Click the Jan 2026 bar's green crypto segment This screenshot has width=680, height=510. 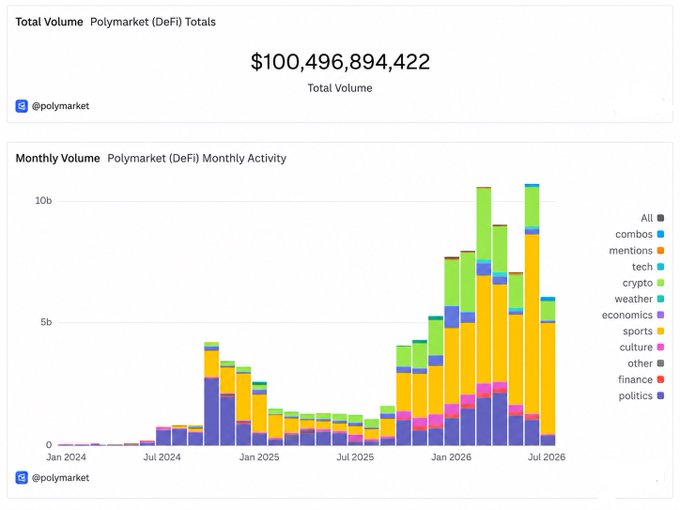(x=452, y=283)
